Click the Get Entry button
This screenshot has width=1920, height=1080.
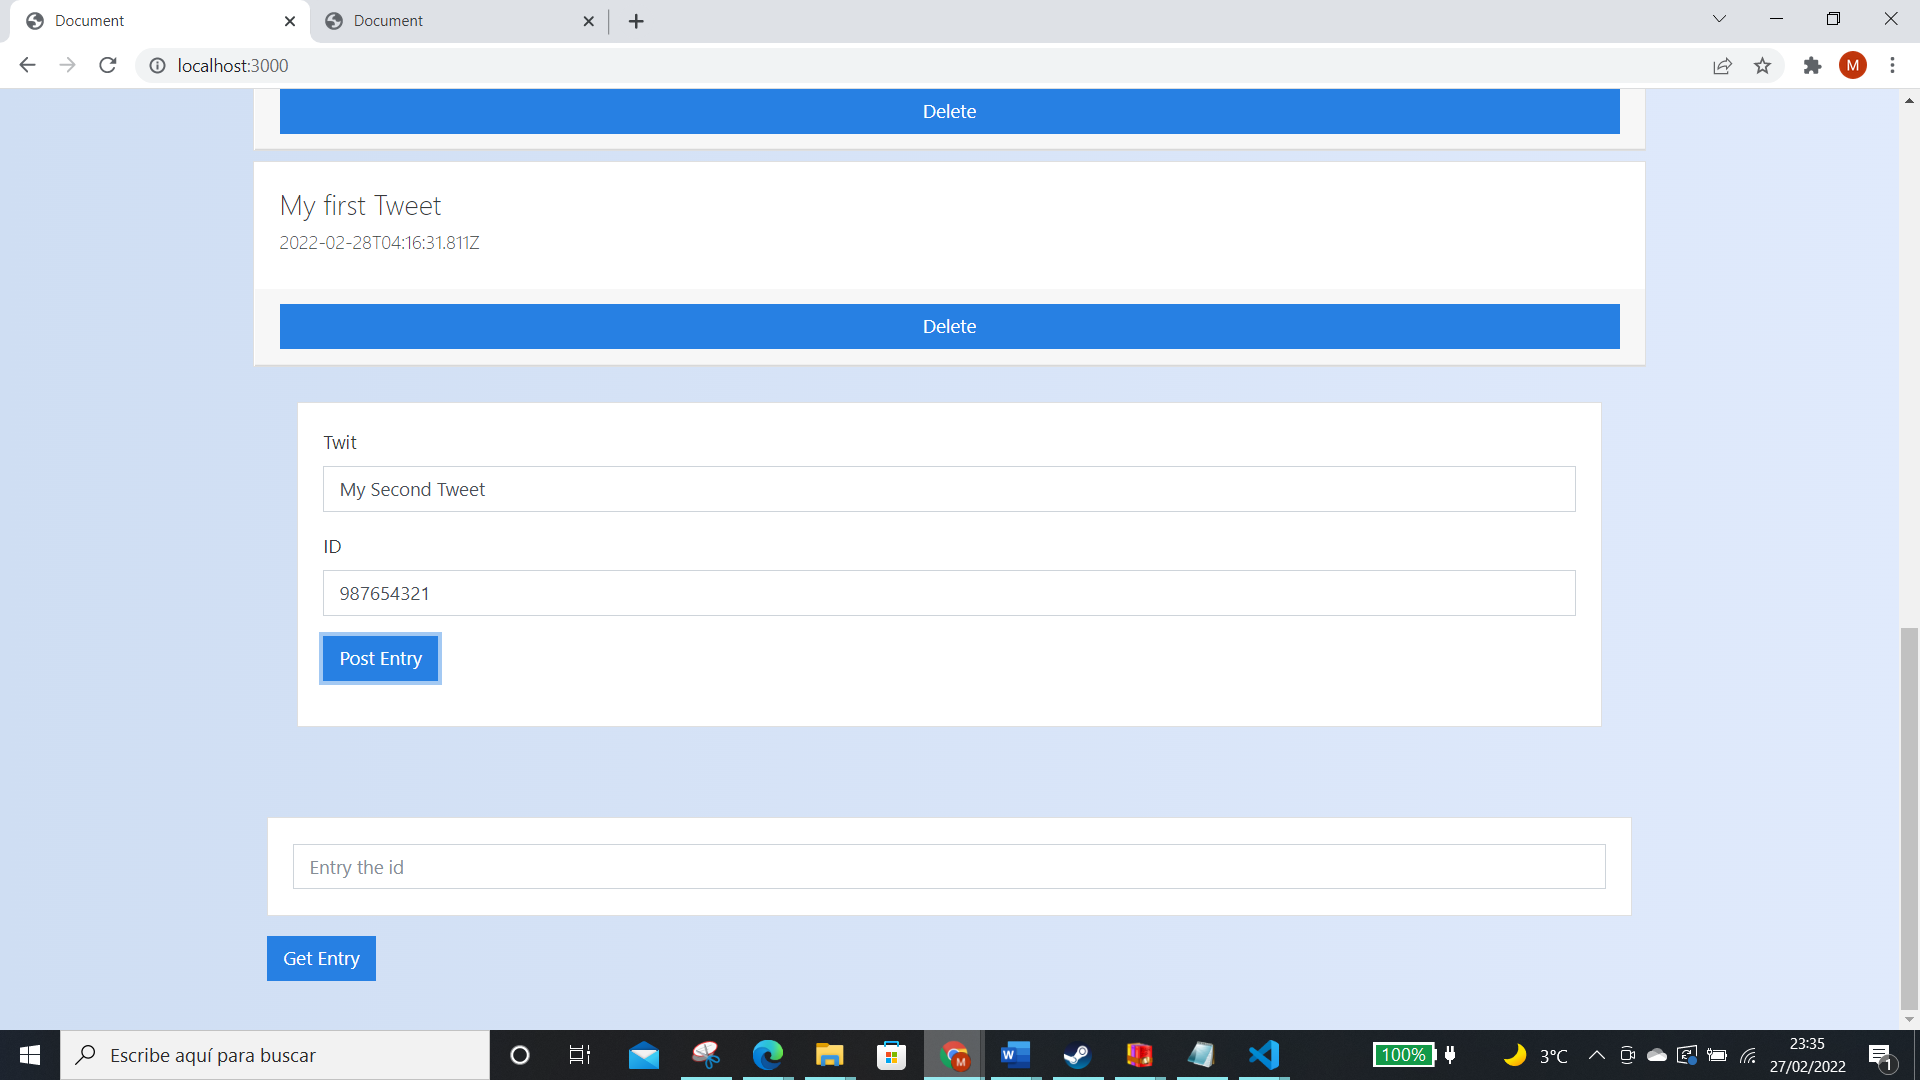(x=321, y=958)
